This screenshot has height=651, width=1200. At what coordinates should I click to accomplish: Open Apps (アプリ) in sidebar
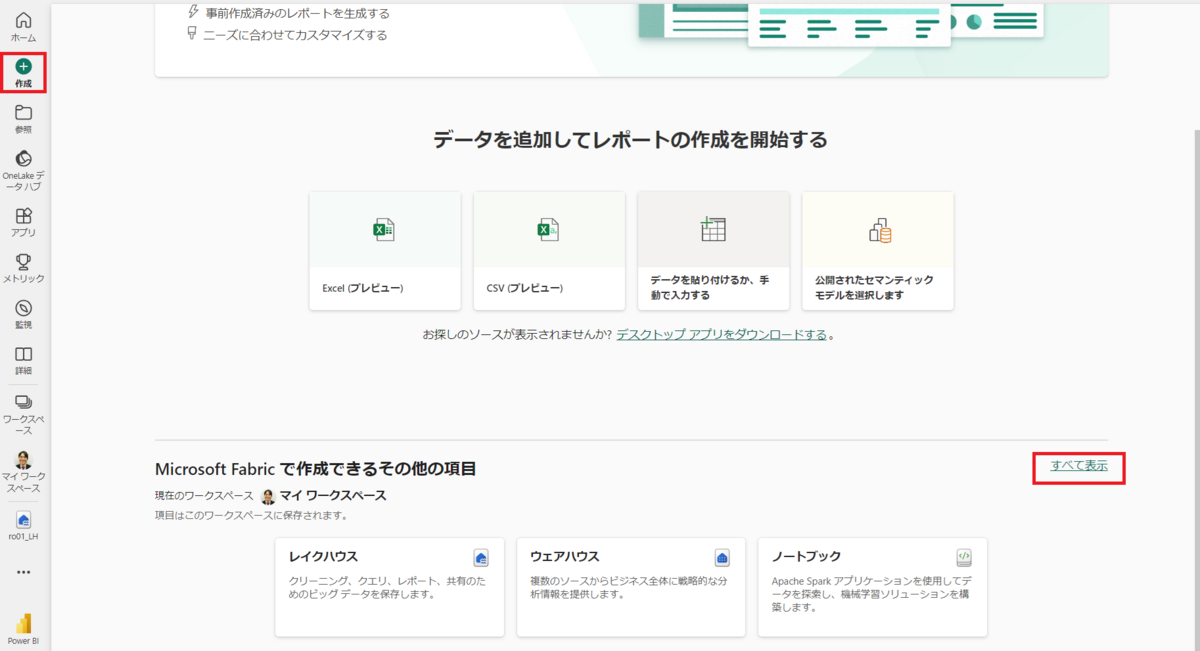pyautogui.click(x=24, y=222)
